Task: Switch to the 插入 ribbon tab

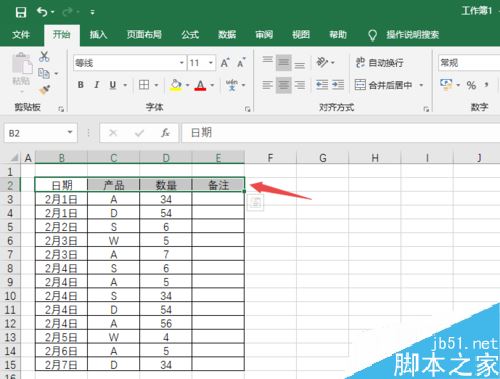Action: coord(98,35)
